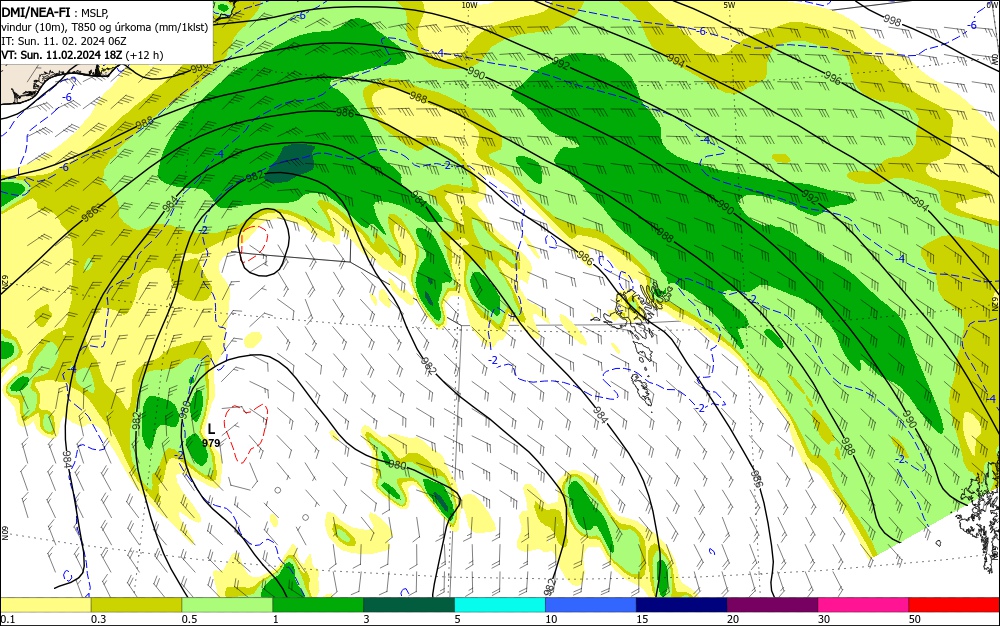The width and height of the screenshot is (1000, 626).
Task: Click the darkest green precipitation patch near 982
Action: click(x=290, y=163)
